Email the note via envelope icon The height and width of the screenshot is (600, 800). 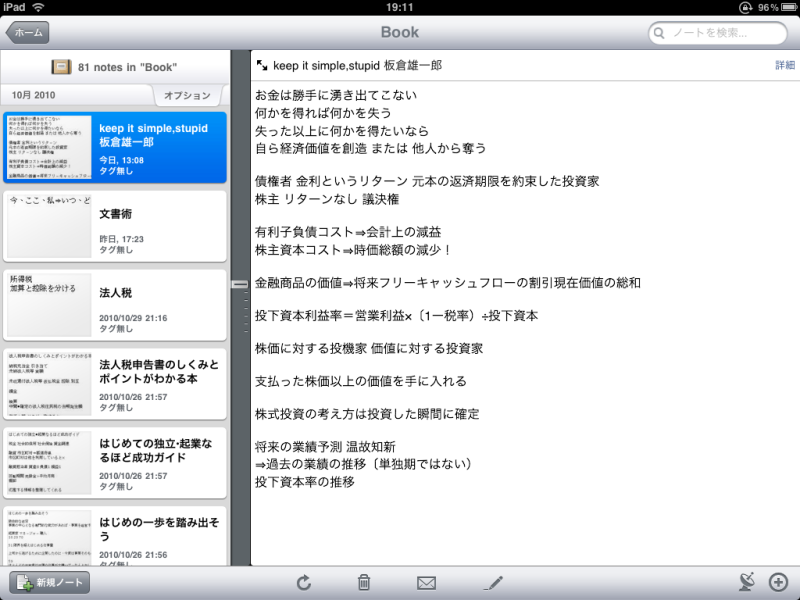coord(427,582)
